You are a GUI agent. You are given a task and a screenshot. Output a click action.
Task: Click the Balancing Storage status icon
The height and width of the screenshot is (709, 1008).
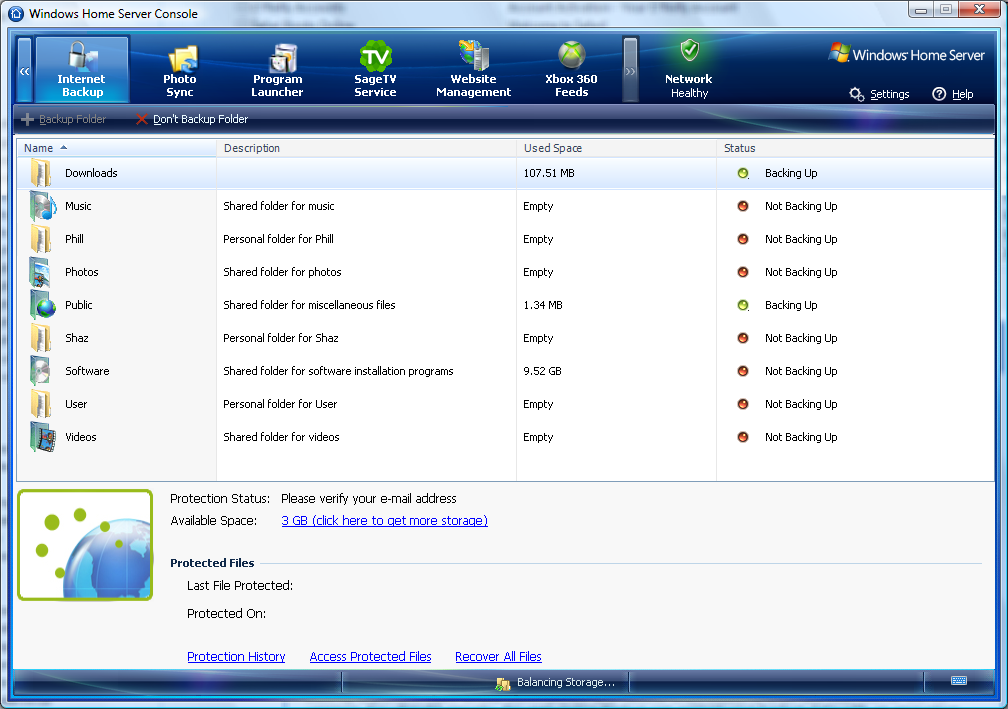pyautogui.click(x=503, y=683)
